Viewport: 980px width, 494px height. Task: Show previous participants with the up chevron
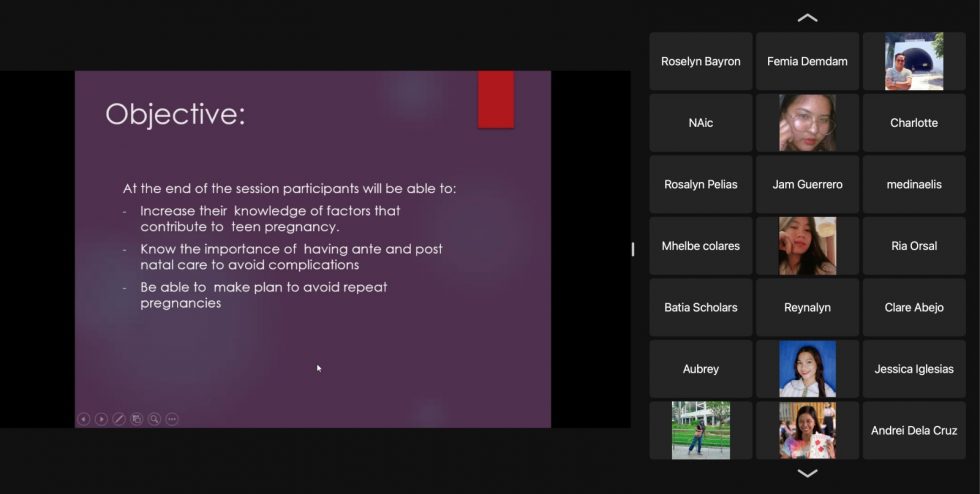(x=808, y=18)
